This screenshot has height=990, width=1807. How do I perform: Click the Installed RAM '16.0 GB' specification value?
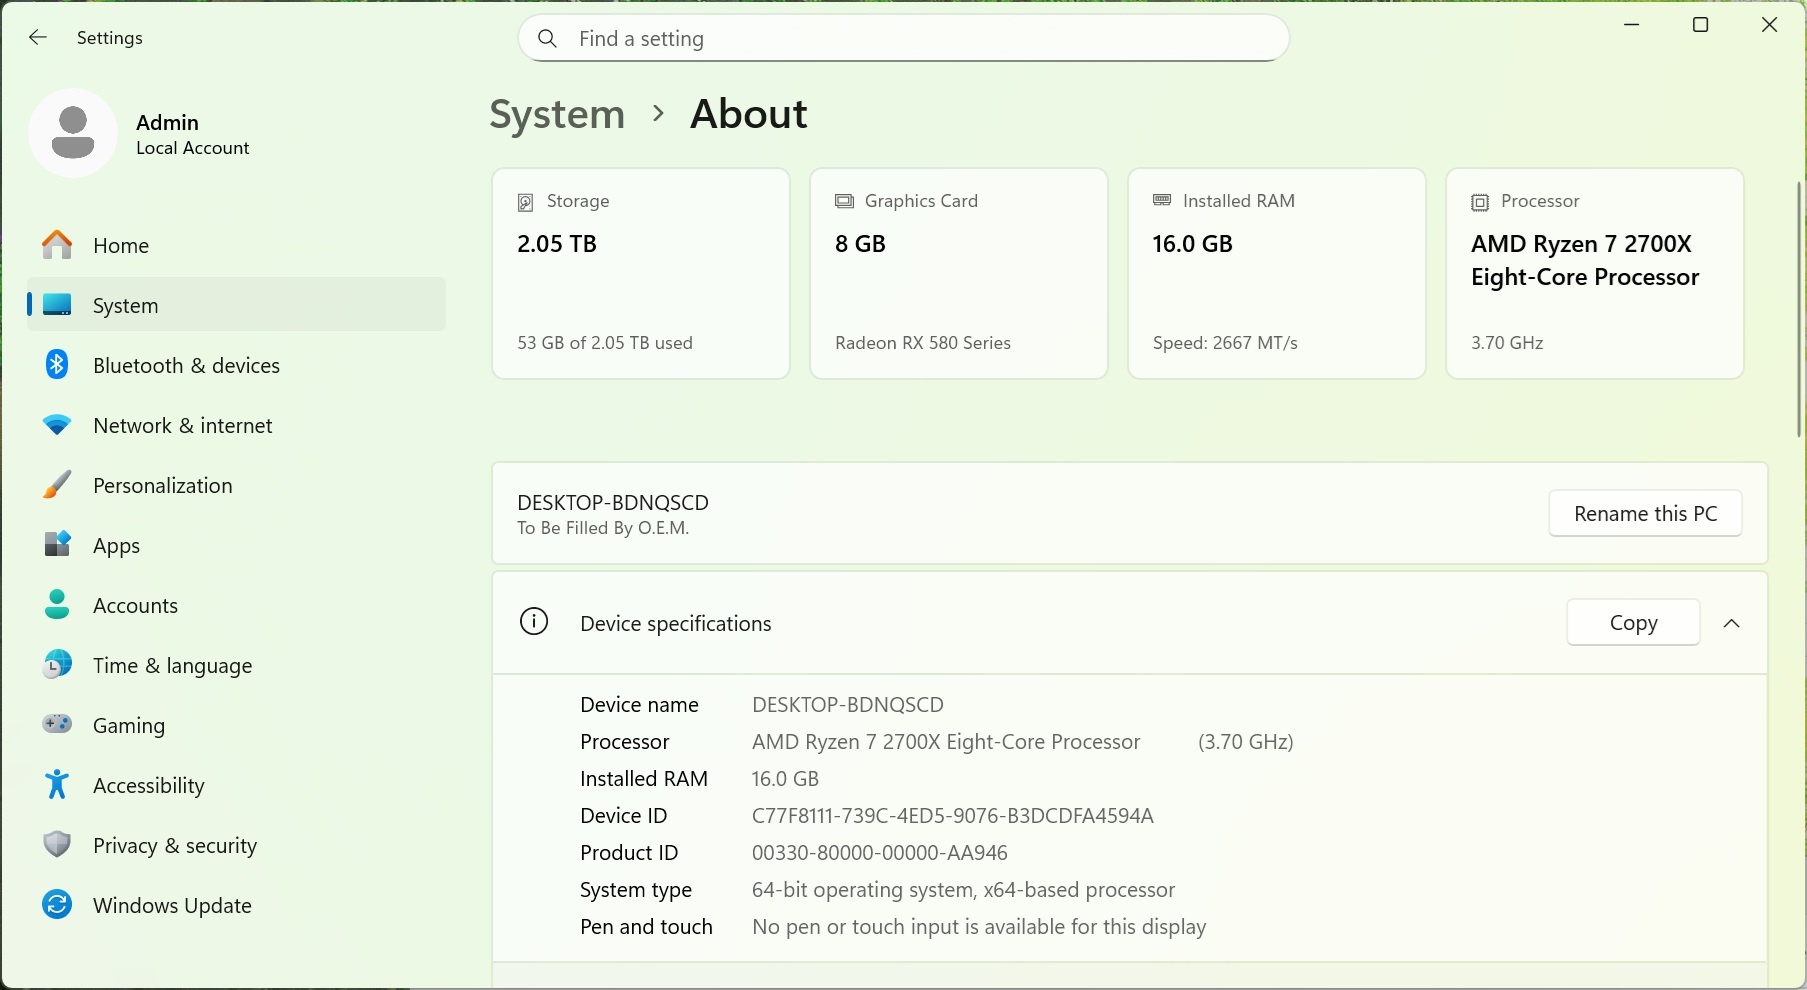pos(785,779)
